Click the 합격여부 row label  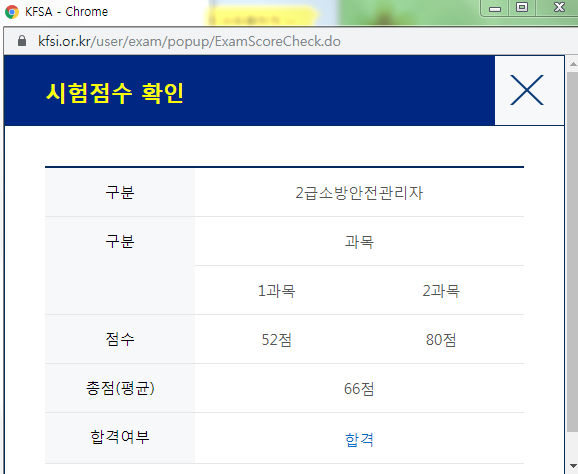pyautogui.click(x=120, y=437)
